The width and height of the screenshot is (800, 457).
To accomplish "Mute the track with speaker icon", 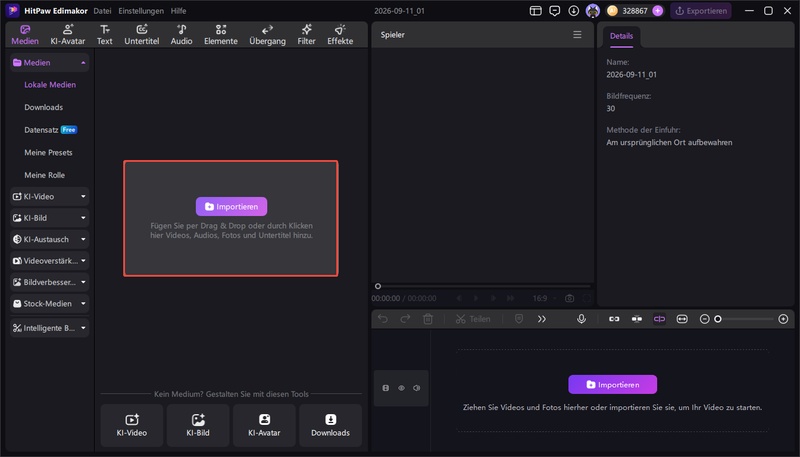I will 417,388.
